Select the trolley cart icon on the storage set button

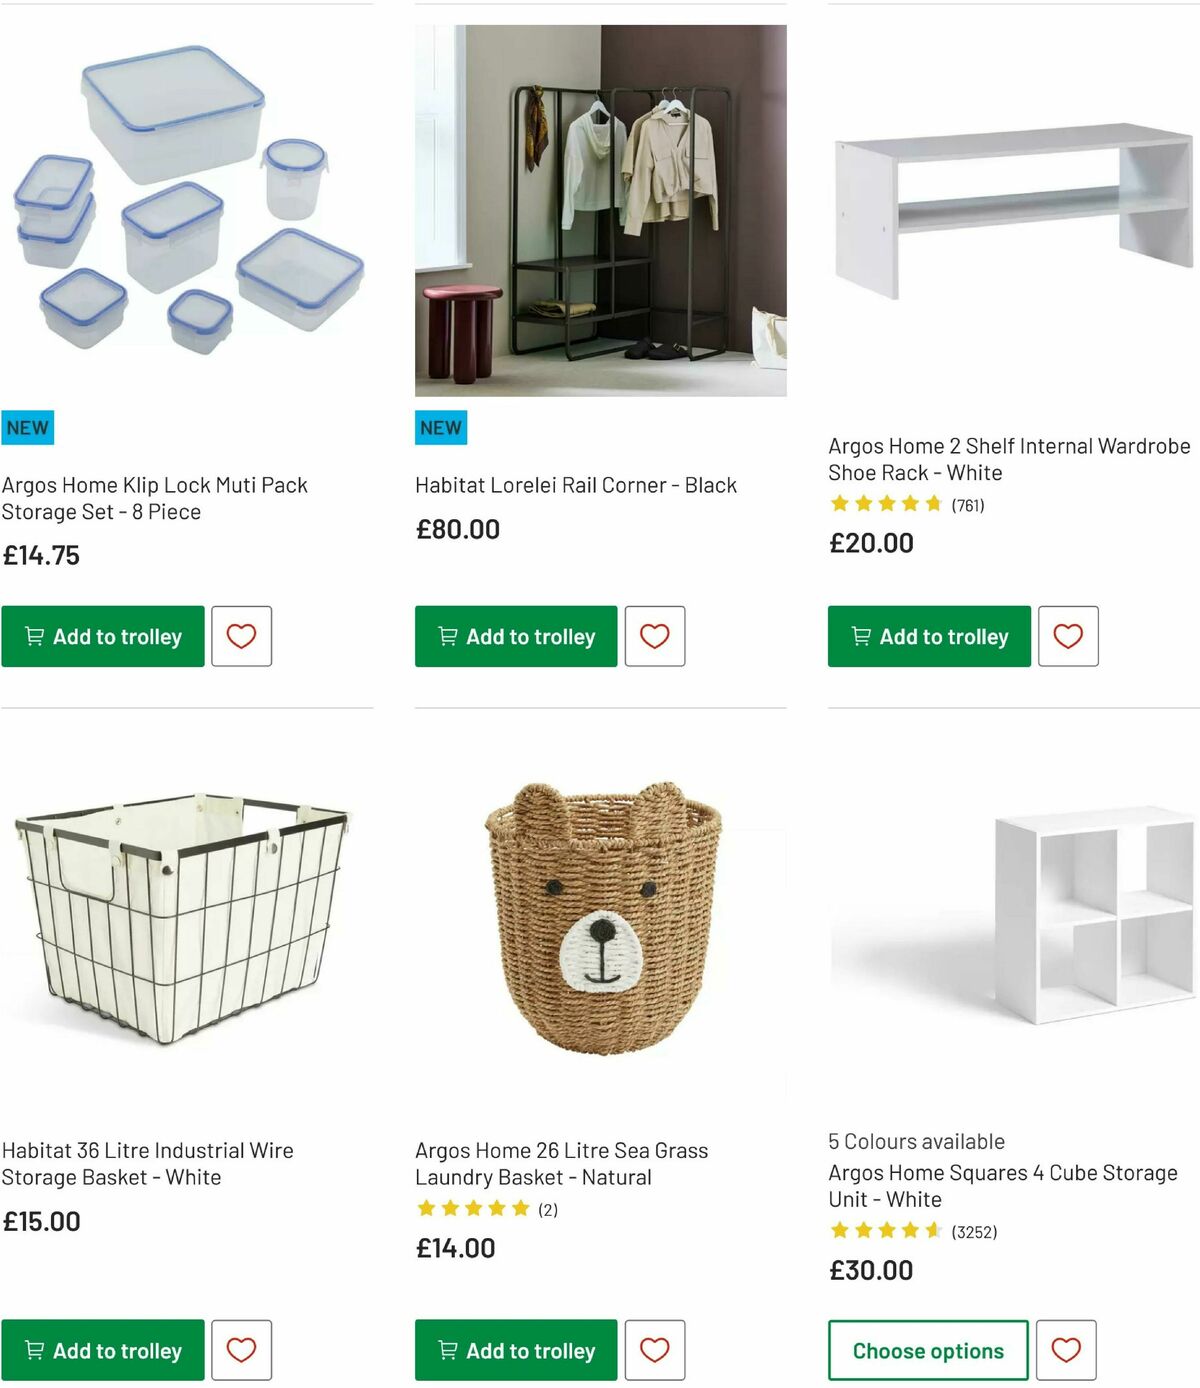33,636
